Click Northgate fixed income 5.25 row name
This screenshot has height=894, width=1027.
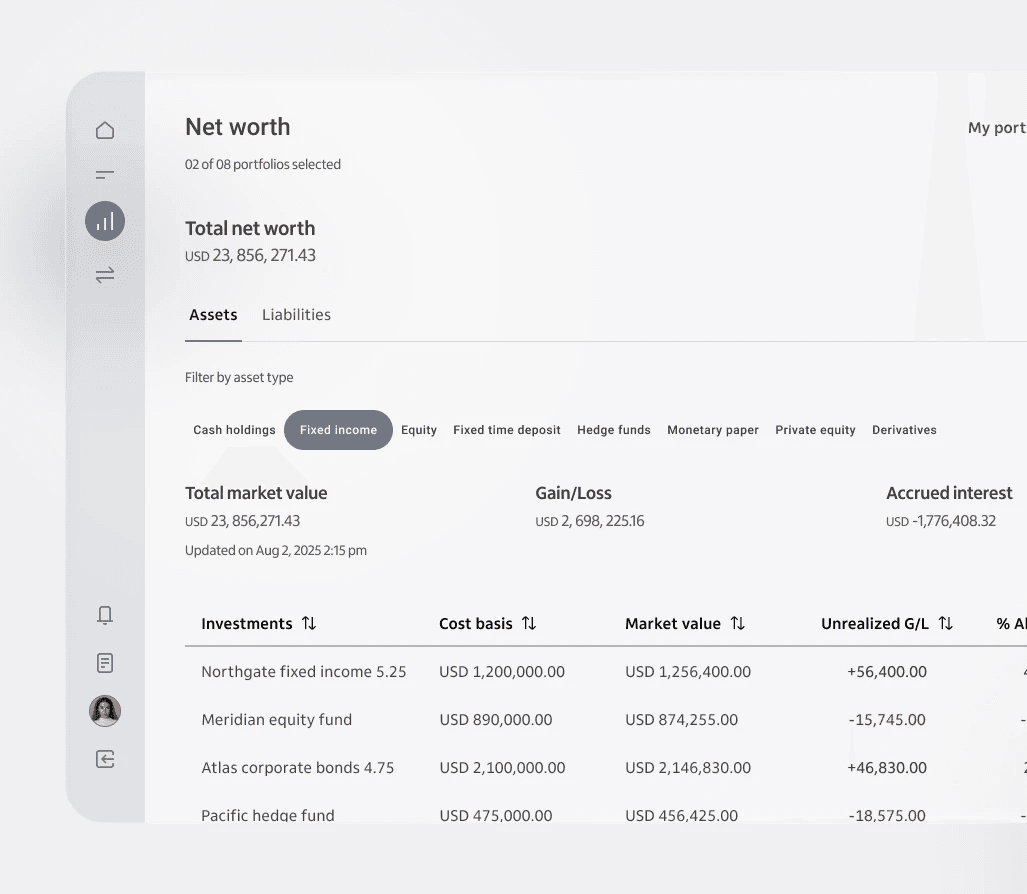(304, 672)
